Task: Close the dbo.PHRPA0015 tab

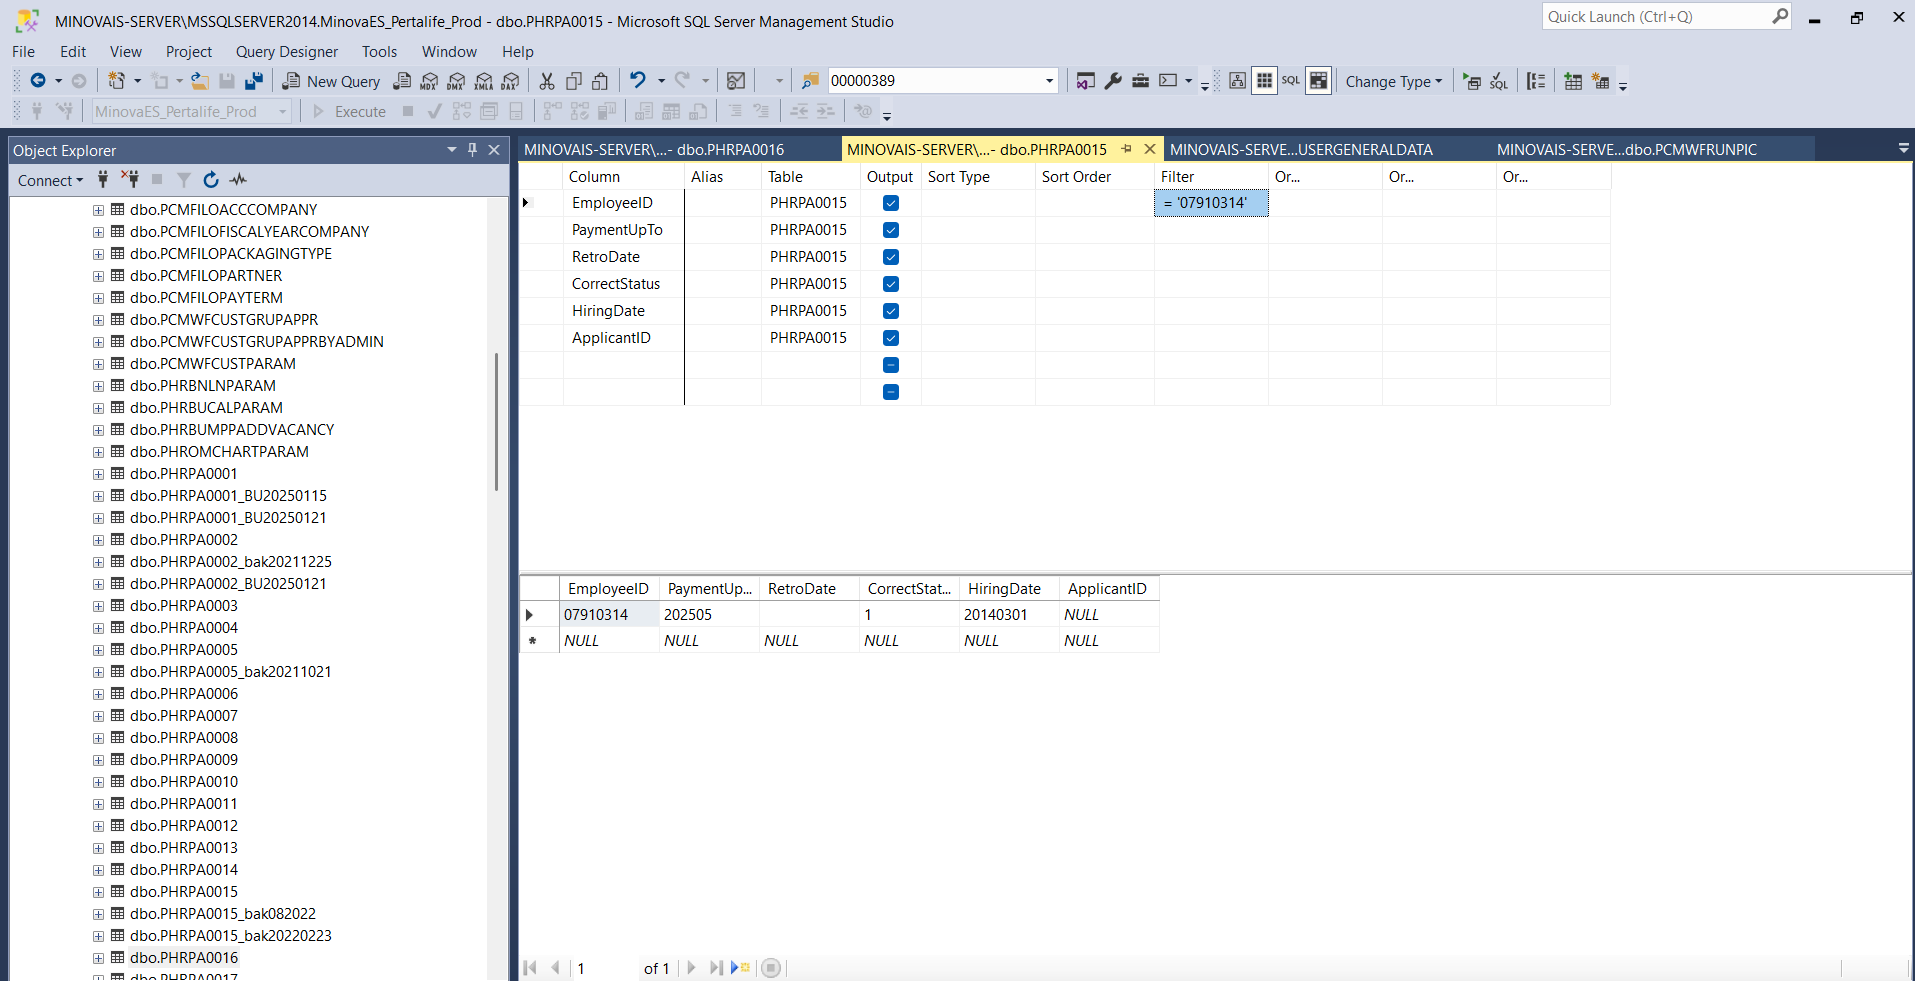Action: click(x=1150, y=149)
